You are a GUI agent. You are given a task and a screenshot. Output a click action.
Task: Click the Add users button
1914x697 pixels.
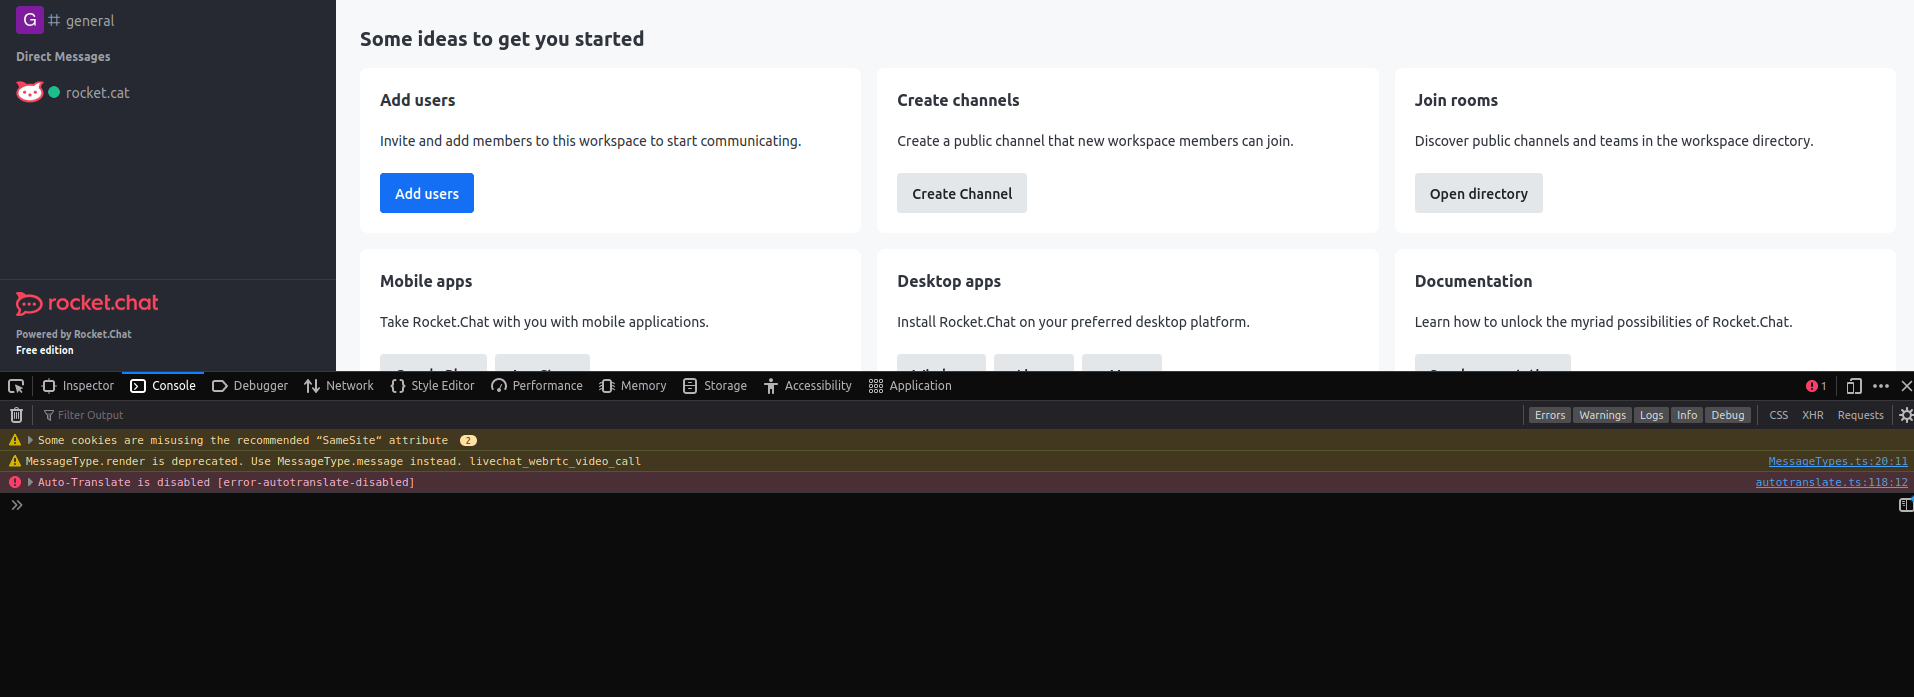tap(427, 193)
